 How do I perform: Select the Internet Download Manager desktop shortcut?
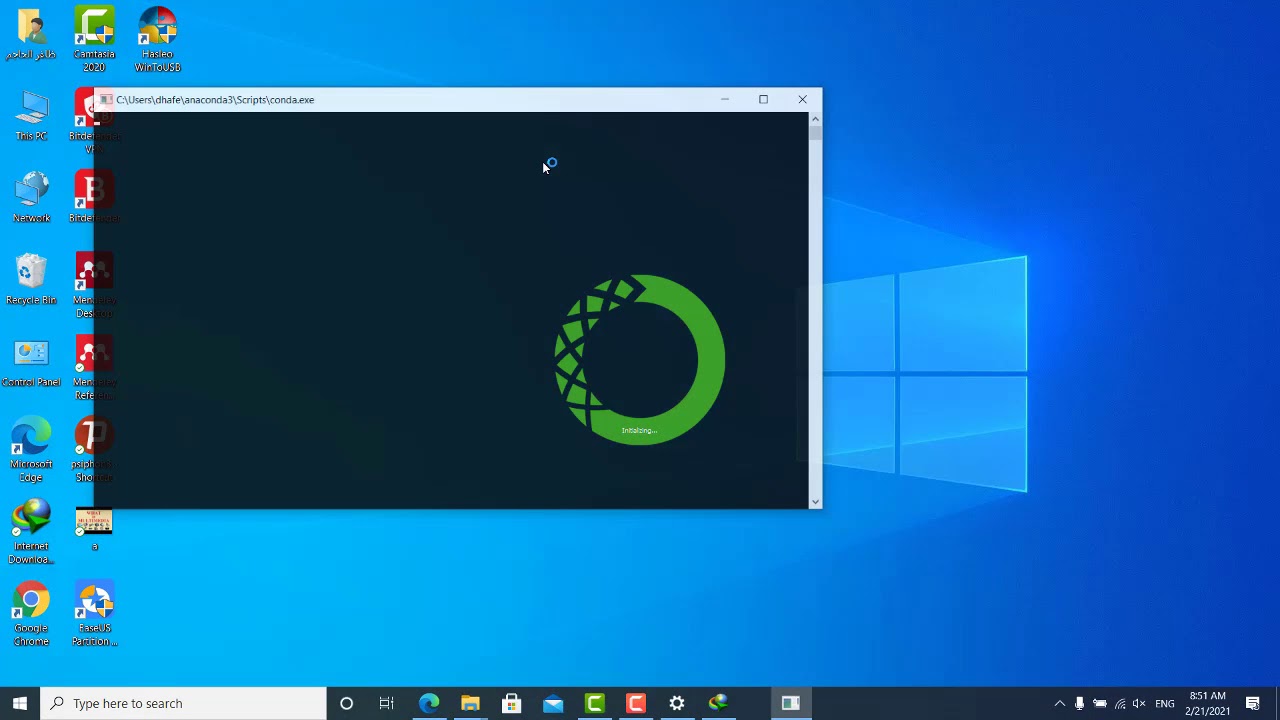pyautogui.click(x=31, y=532)
